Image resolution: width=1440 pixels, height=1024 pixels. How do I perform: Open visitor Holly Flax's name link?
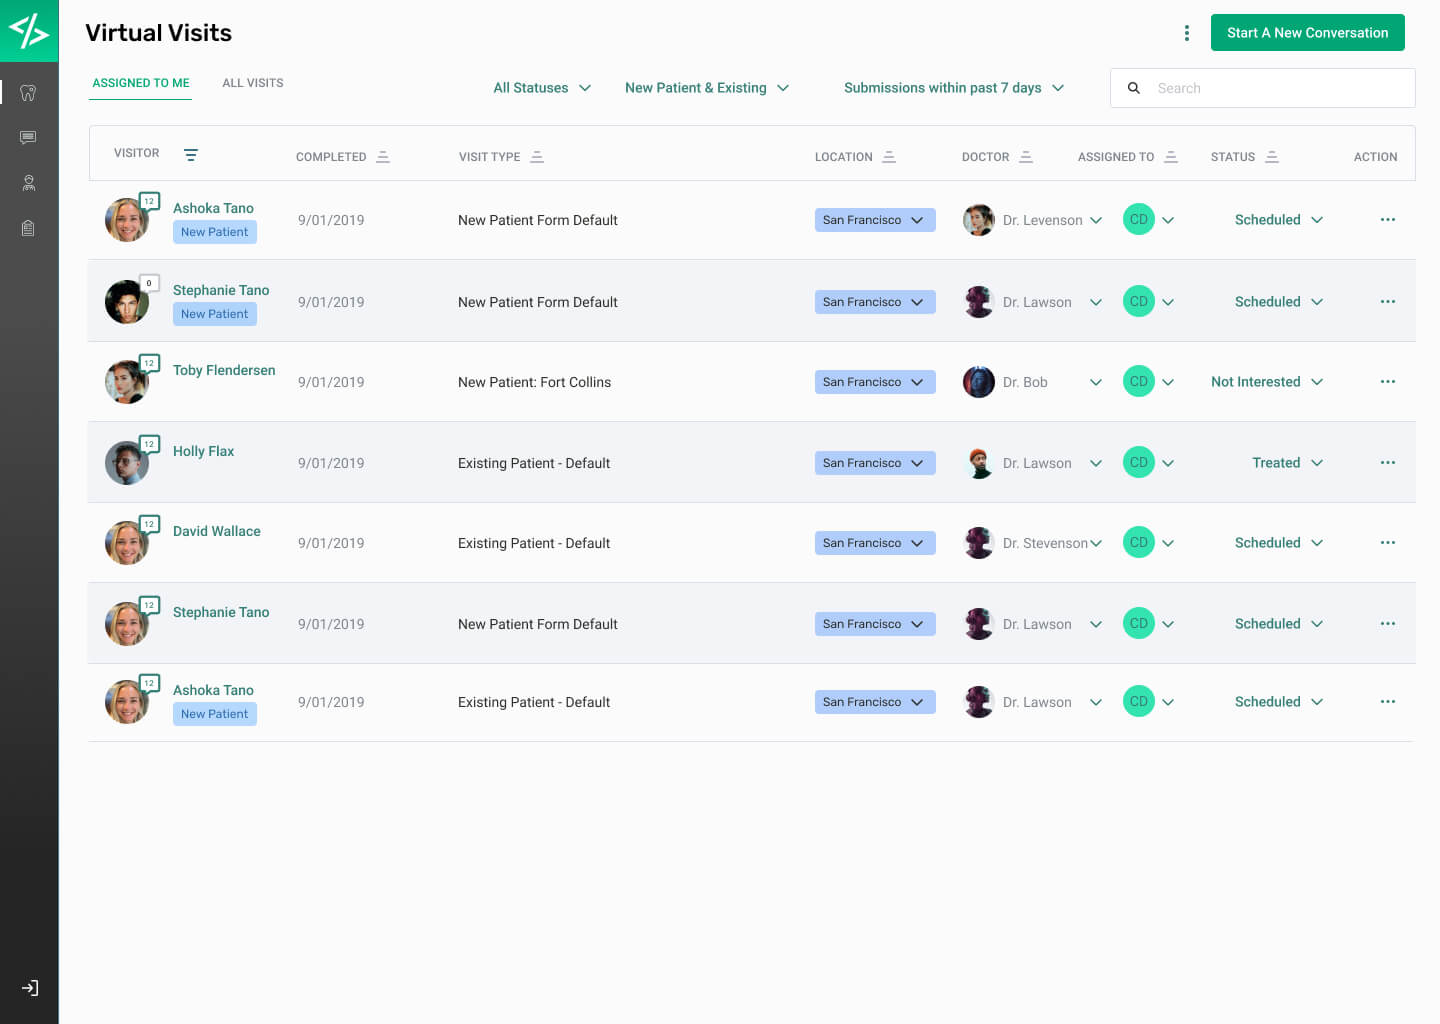click(203, 451)
